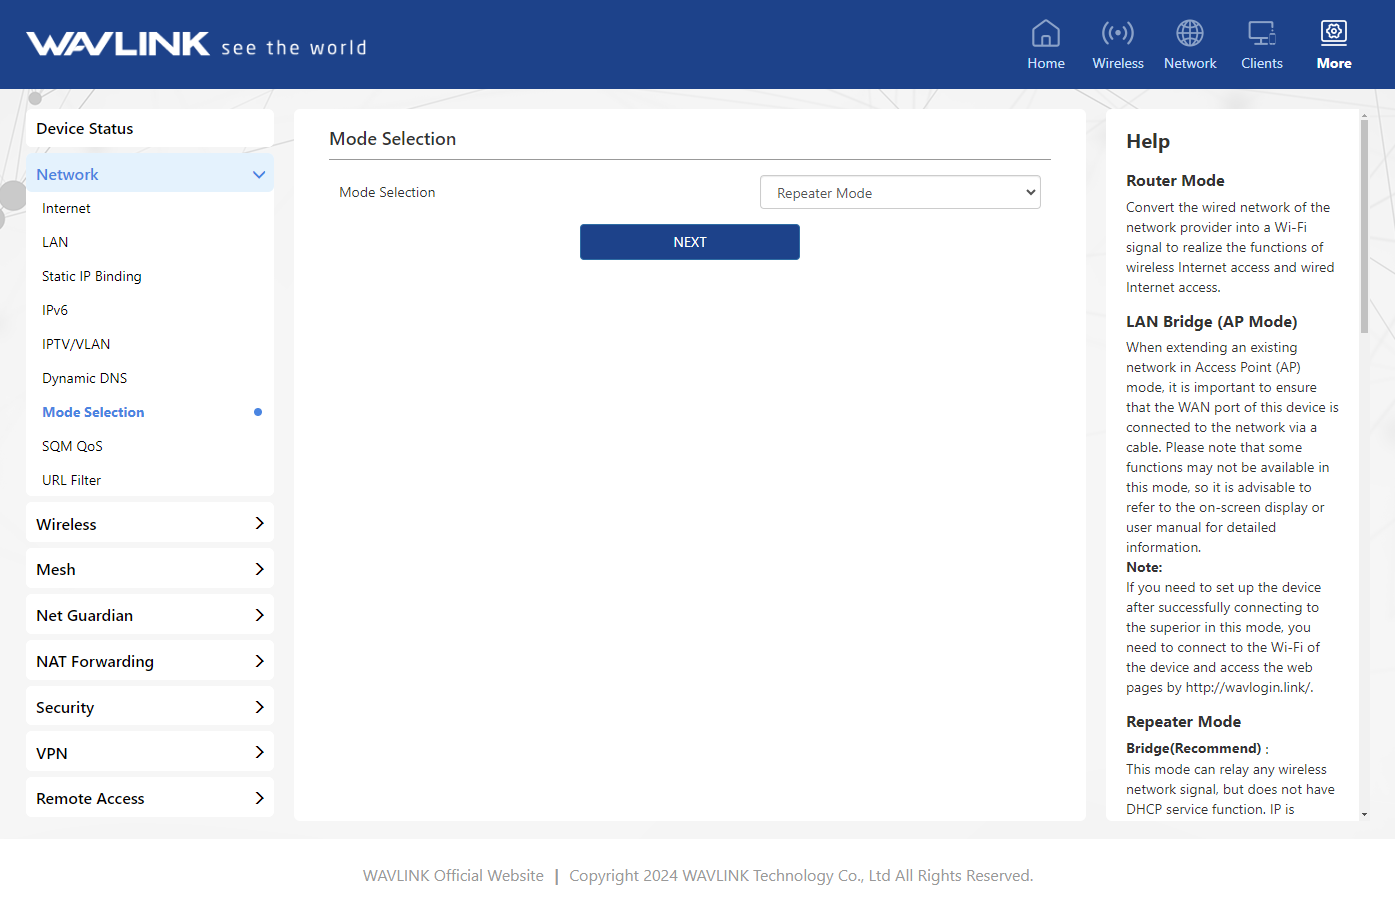This screenshot has width=1395, height=897.
Task: Open the WAVLINK Official Website link
Action: (x=453, y=875)
